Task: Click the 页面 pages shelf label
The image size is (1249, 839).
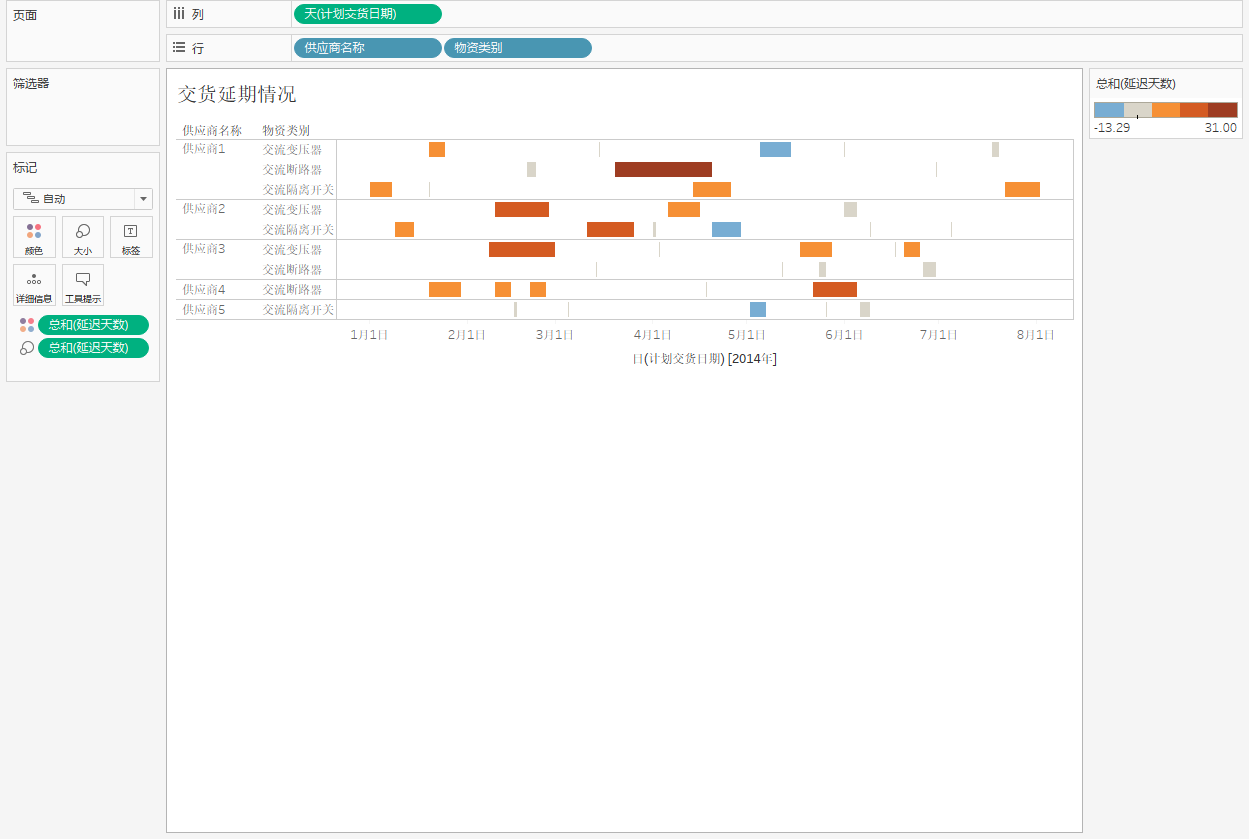Action: pyautogui.click(x=25, y=15)
